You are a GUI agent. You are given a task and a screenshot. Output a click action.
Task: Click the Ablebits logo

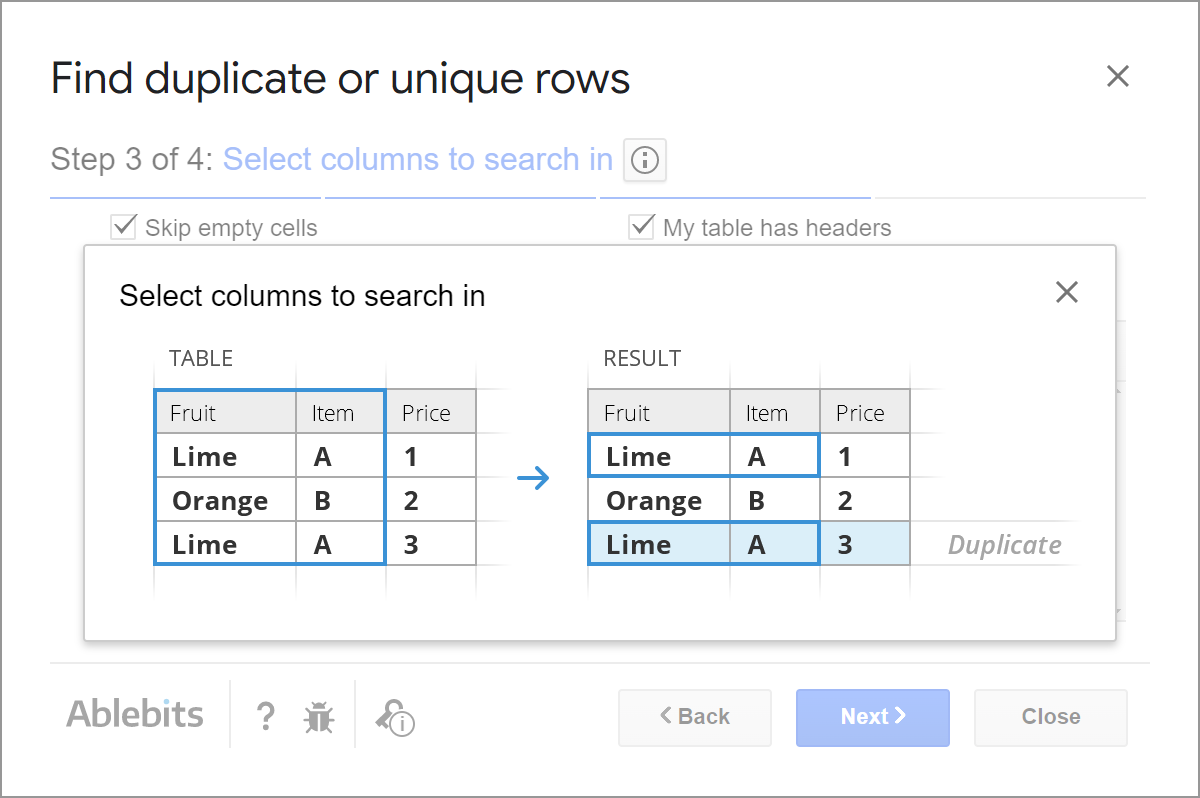tap(135, 714)
